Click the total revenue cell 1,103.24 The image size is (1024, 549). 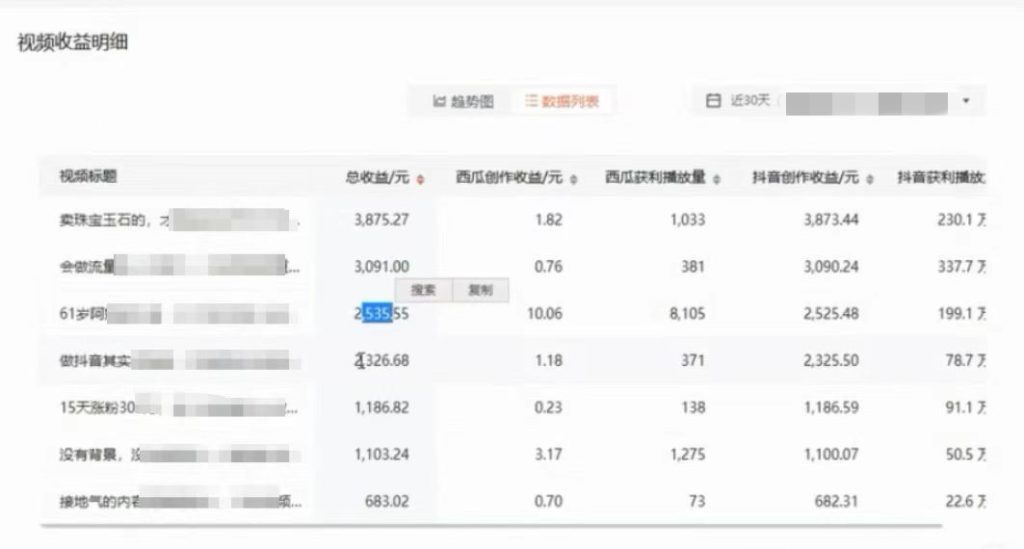click(x=381, y=454)
